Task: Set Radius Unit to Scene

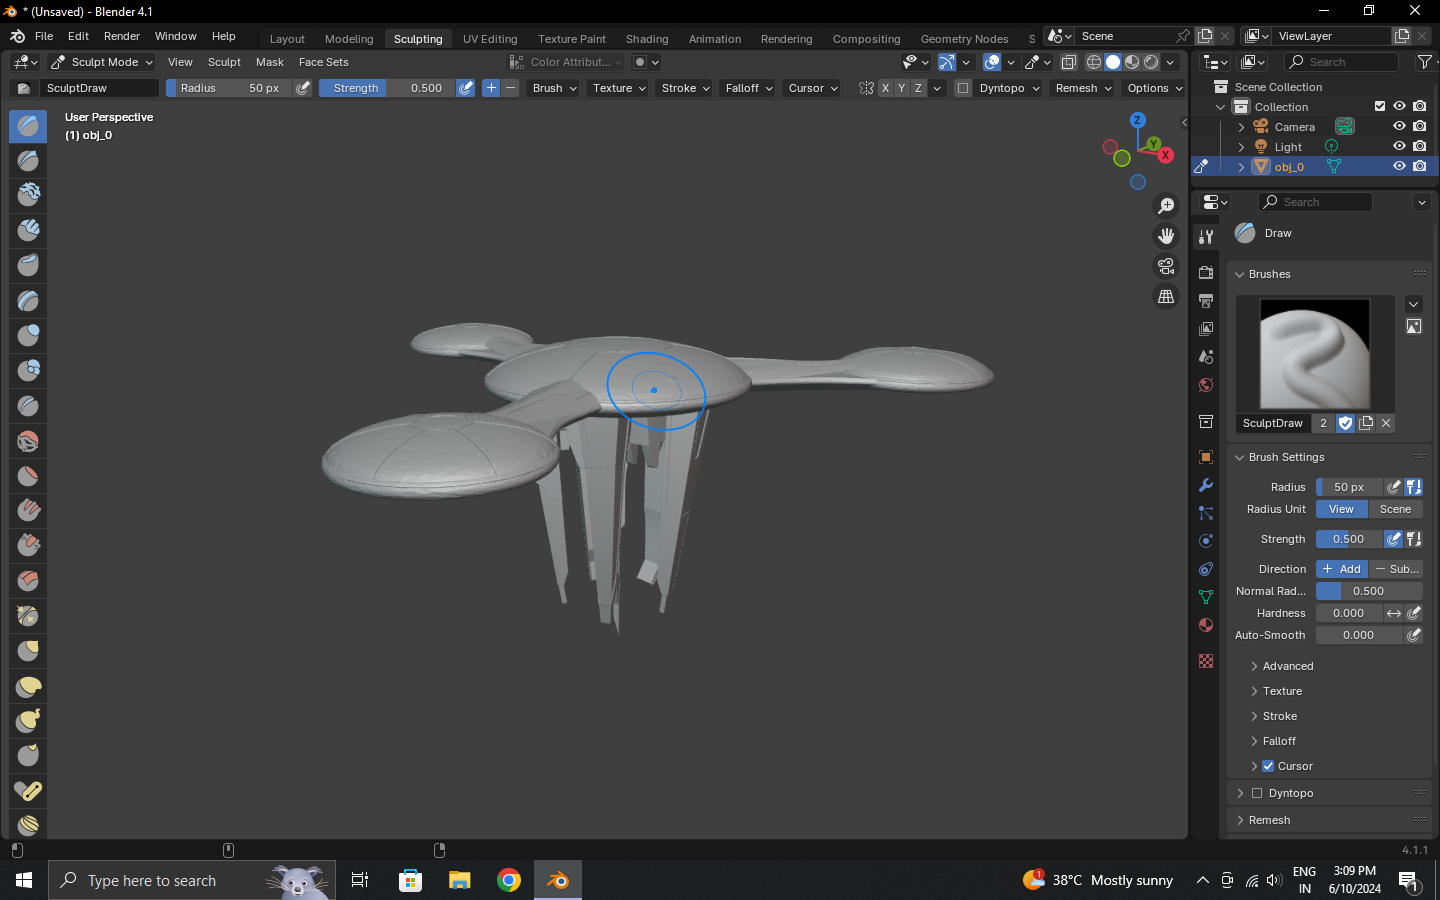Action: pyautogui.click(x=1395, y=509)
